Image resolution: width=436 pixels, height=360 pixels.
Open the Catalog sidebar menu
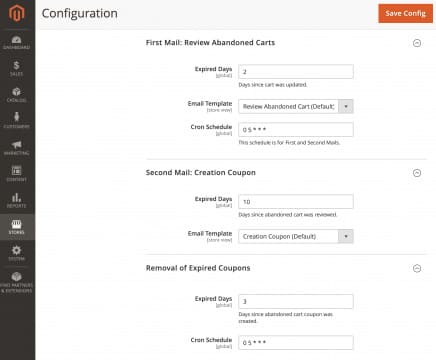click(x=17, y=95)
